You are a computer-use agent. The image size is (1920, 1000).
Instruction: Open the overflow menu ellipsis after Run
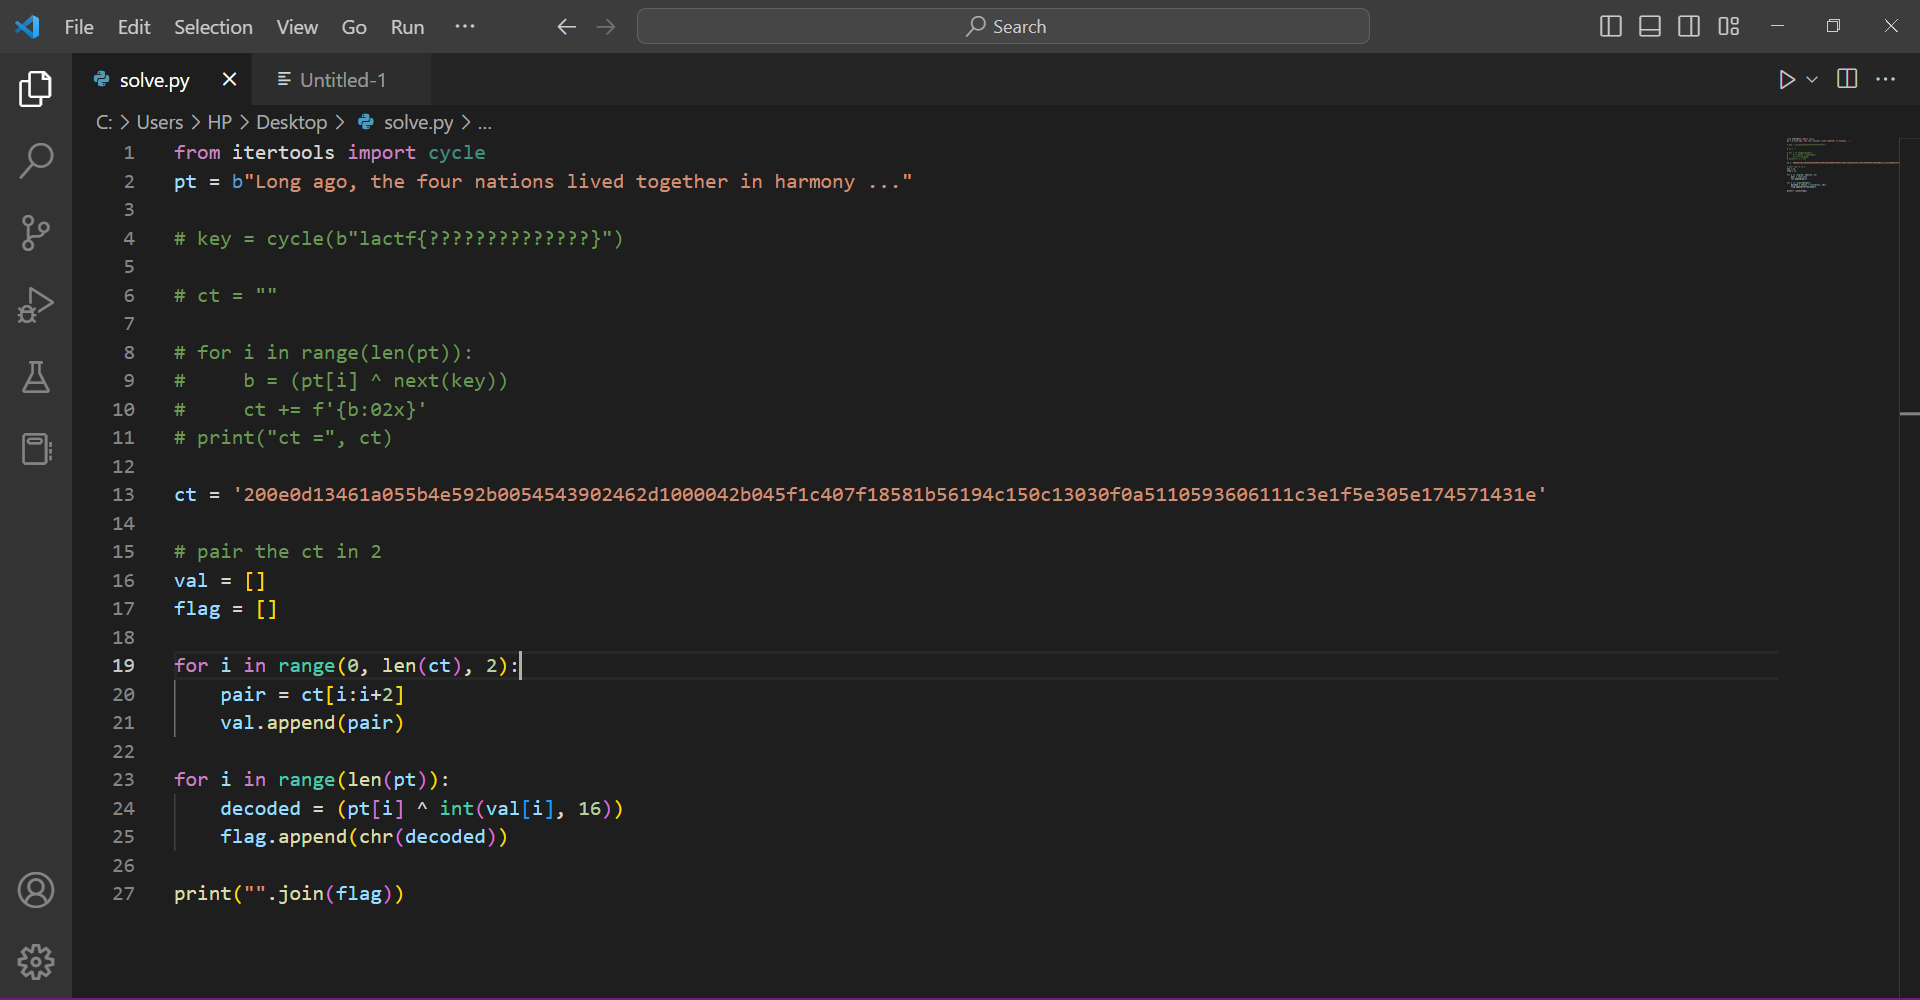(x=465, y=27)
